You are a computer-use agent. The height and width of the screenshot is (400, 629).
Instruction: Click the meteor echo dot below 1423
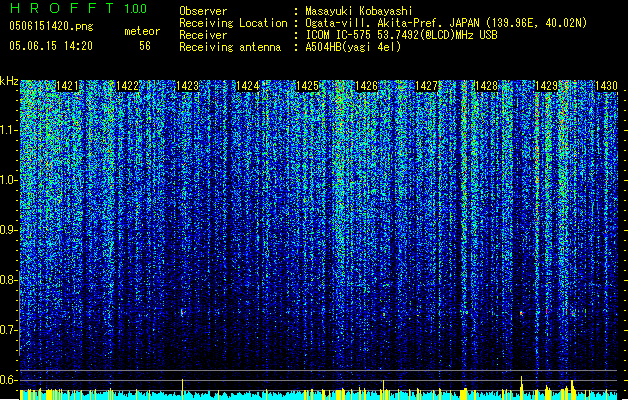point(183,312)
